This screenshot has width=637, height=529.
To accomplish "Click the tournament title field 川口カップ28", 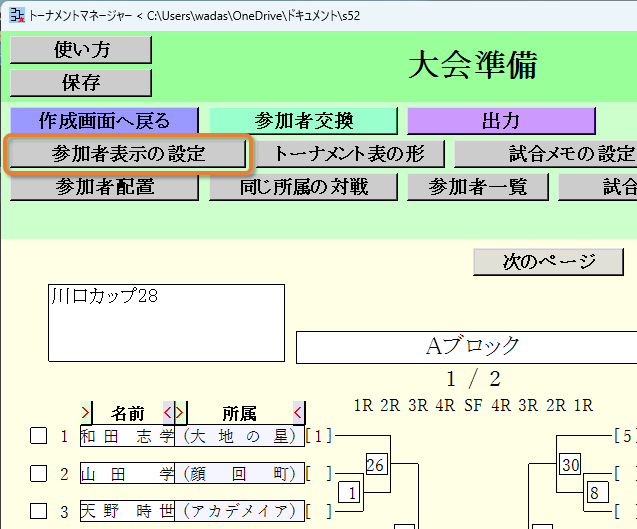I will pyautogui.click(x=166, y=323).
